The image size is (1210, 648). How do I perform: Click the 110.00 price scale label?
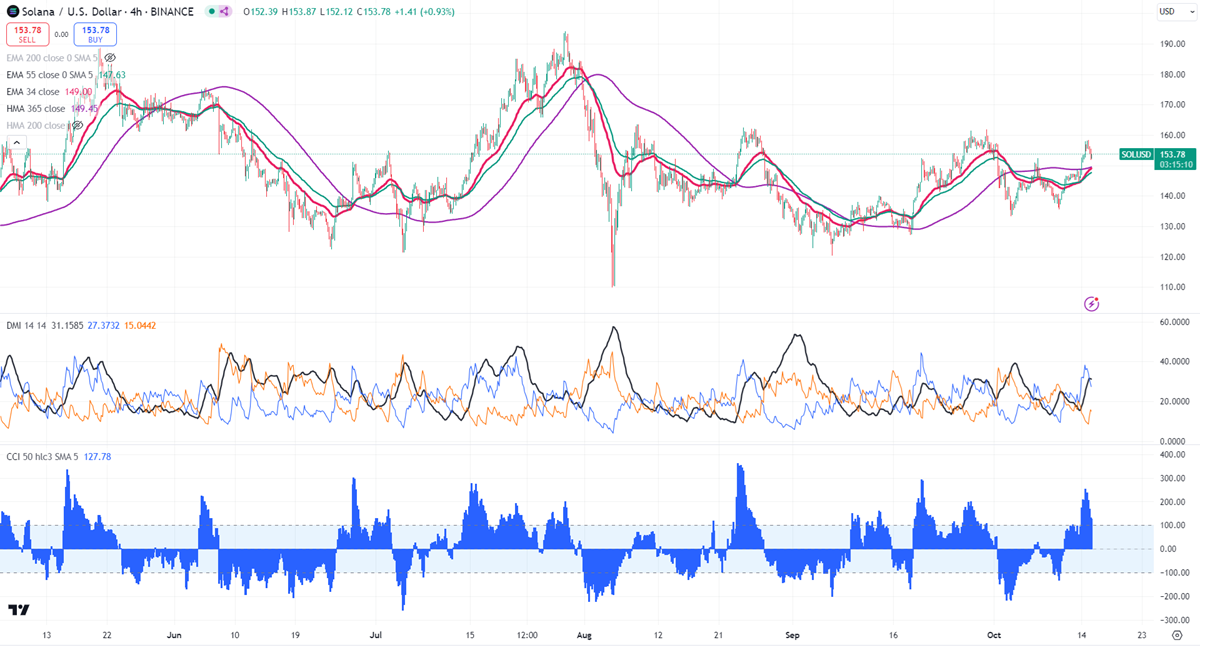point(1172,287)
